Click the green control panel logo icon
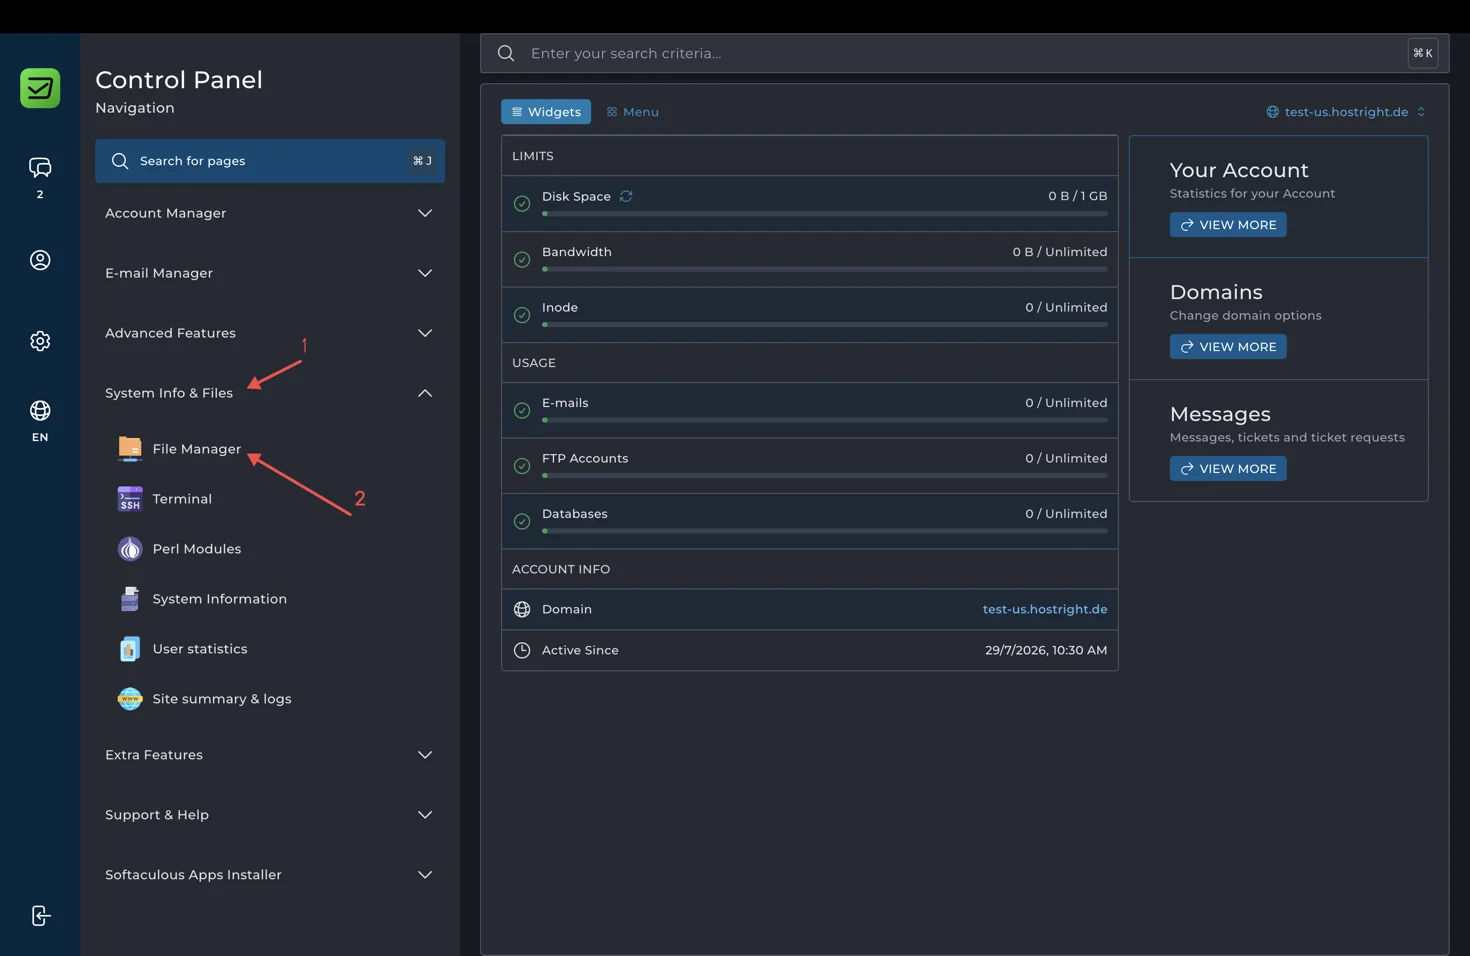 [x=40, y=88]
